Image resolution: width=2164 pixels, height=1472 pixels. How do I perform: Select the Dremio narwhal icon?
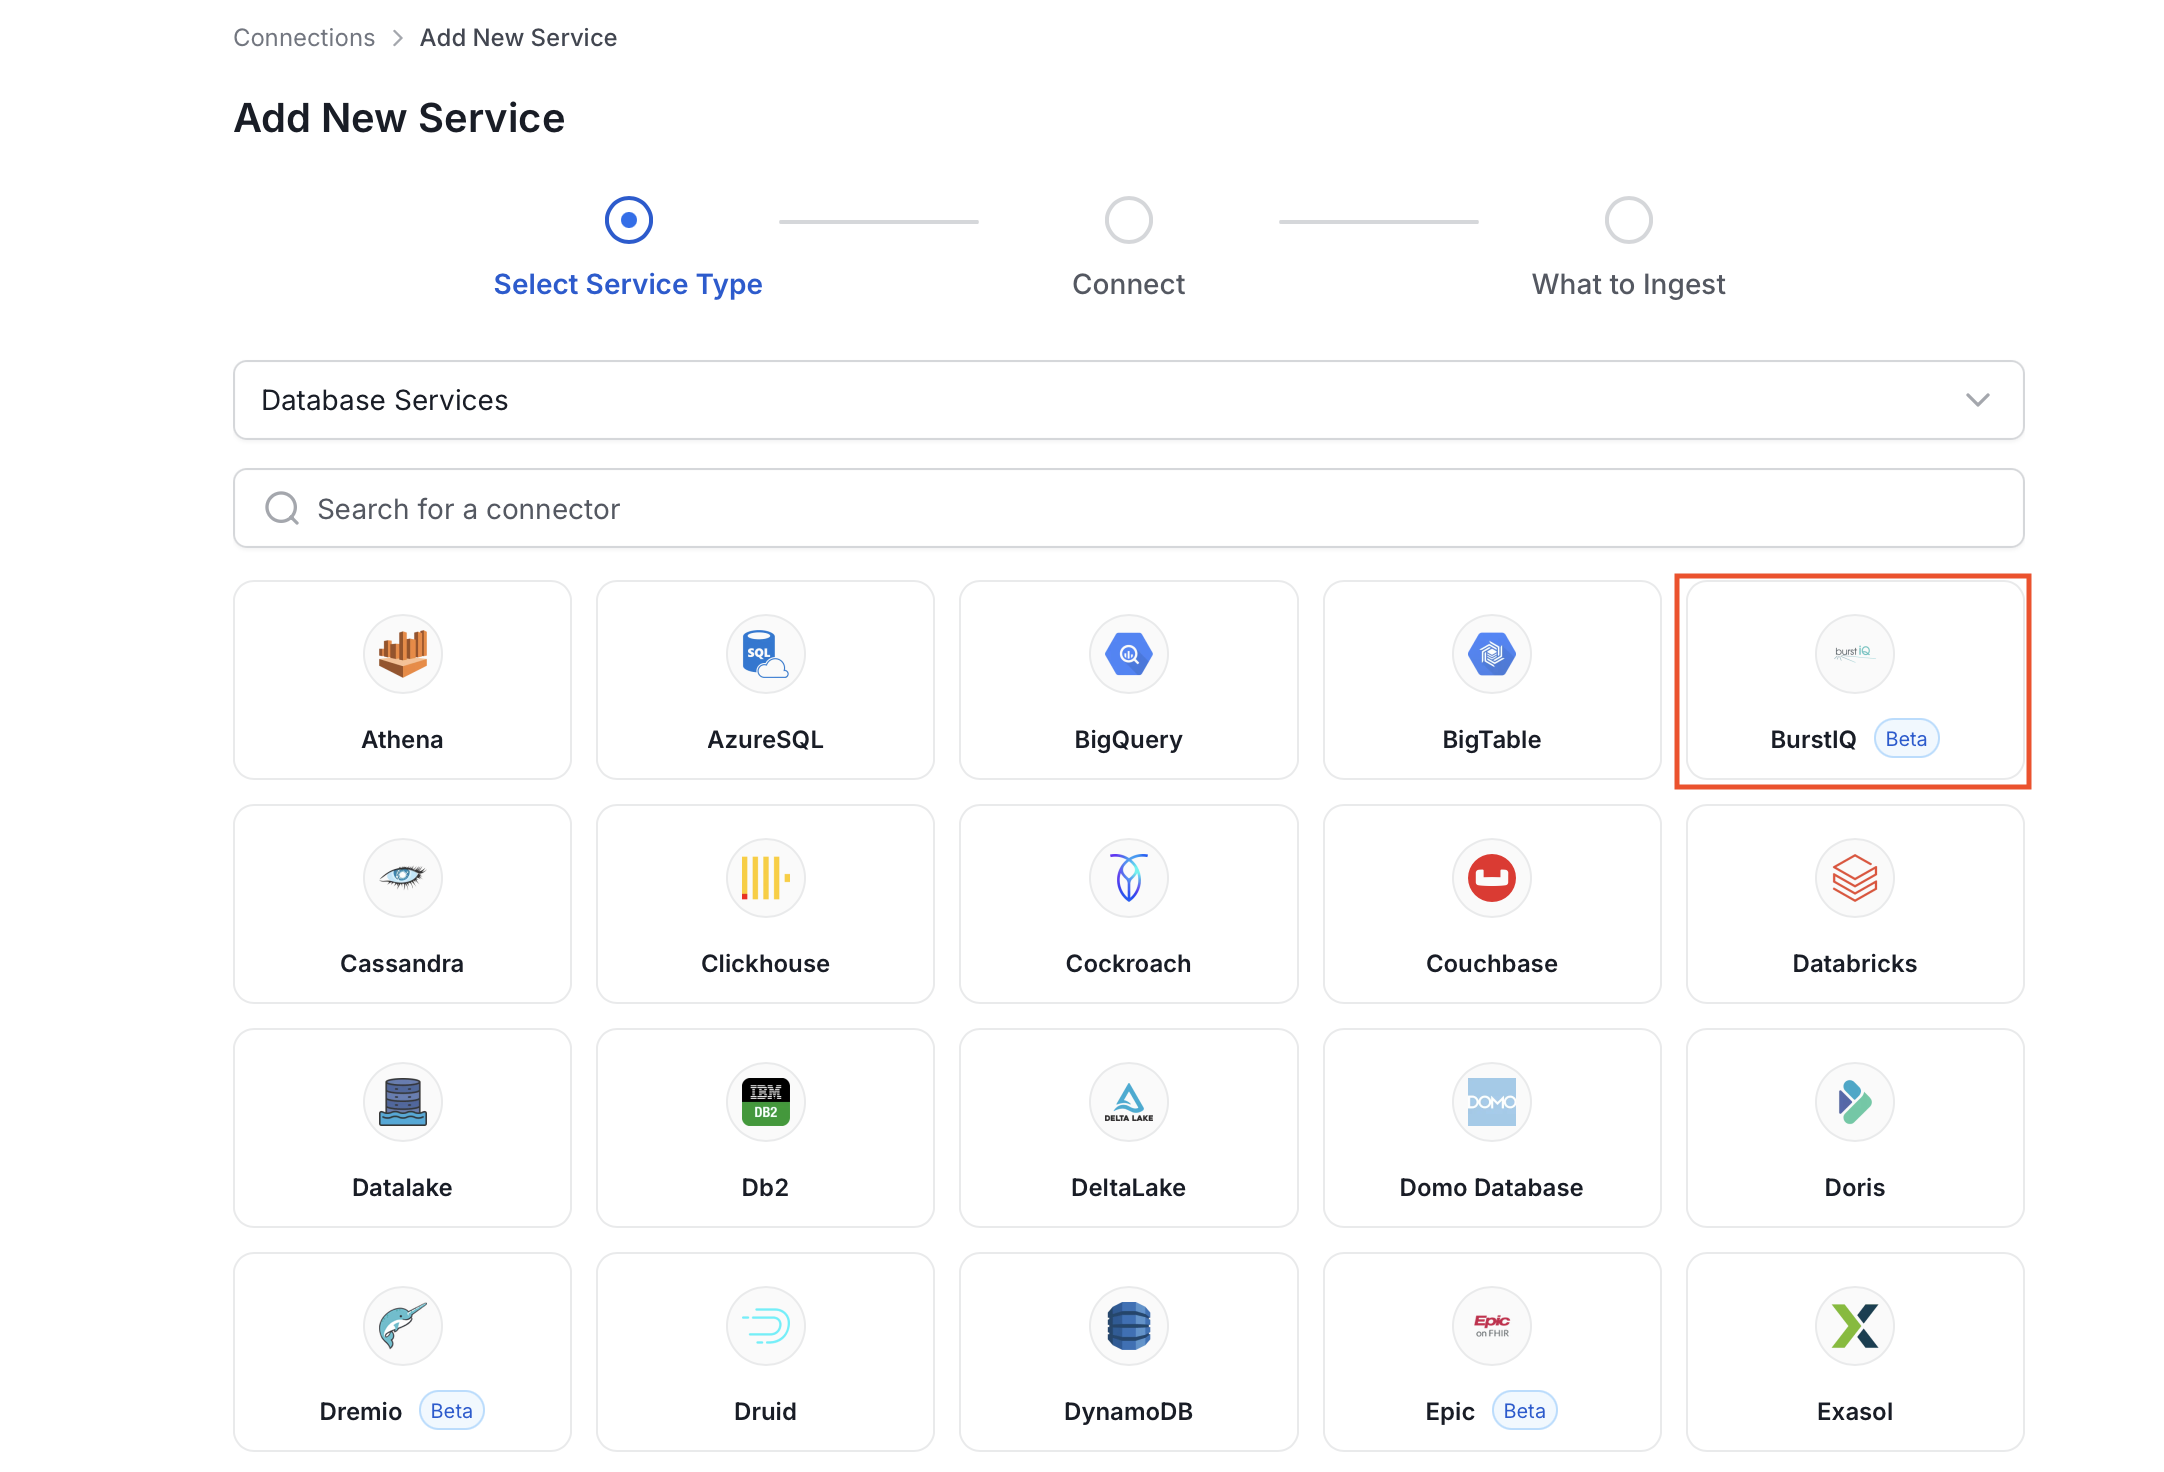click(x=402, y=1326)
